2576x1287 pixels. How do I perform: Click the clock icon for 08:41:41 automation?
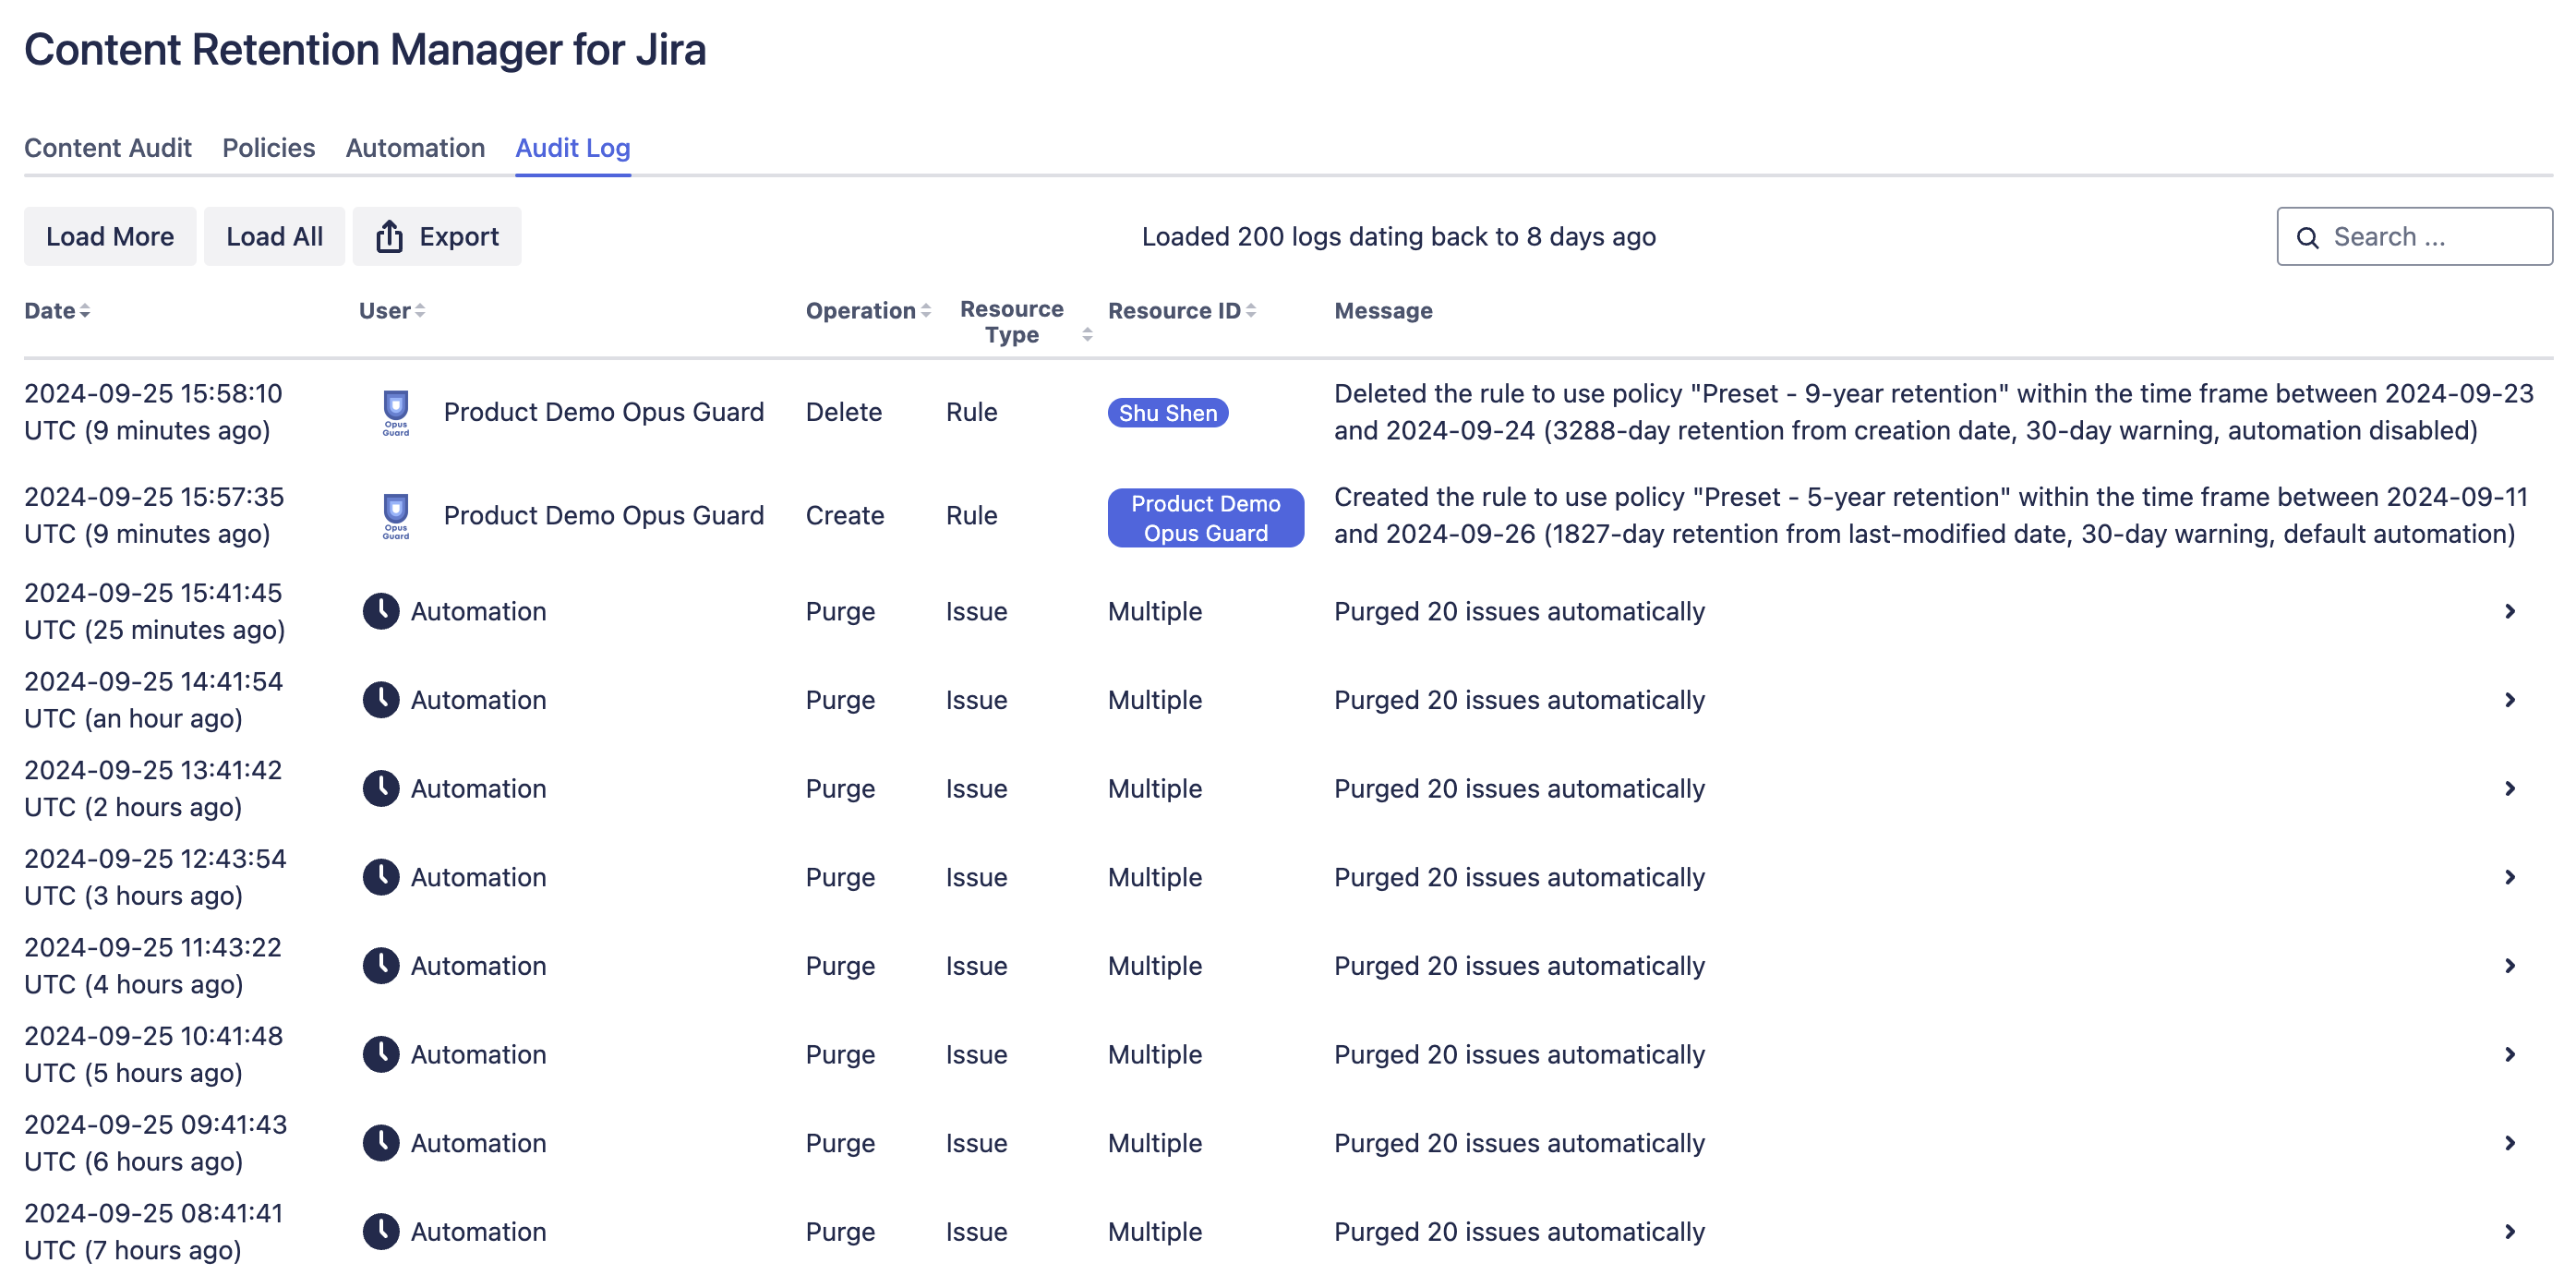[x=381, y=1232]
